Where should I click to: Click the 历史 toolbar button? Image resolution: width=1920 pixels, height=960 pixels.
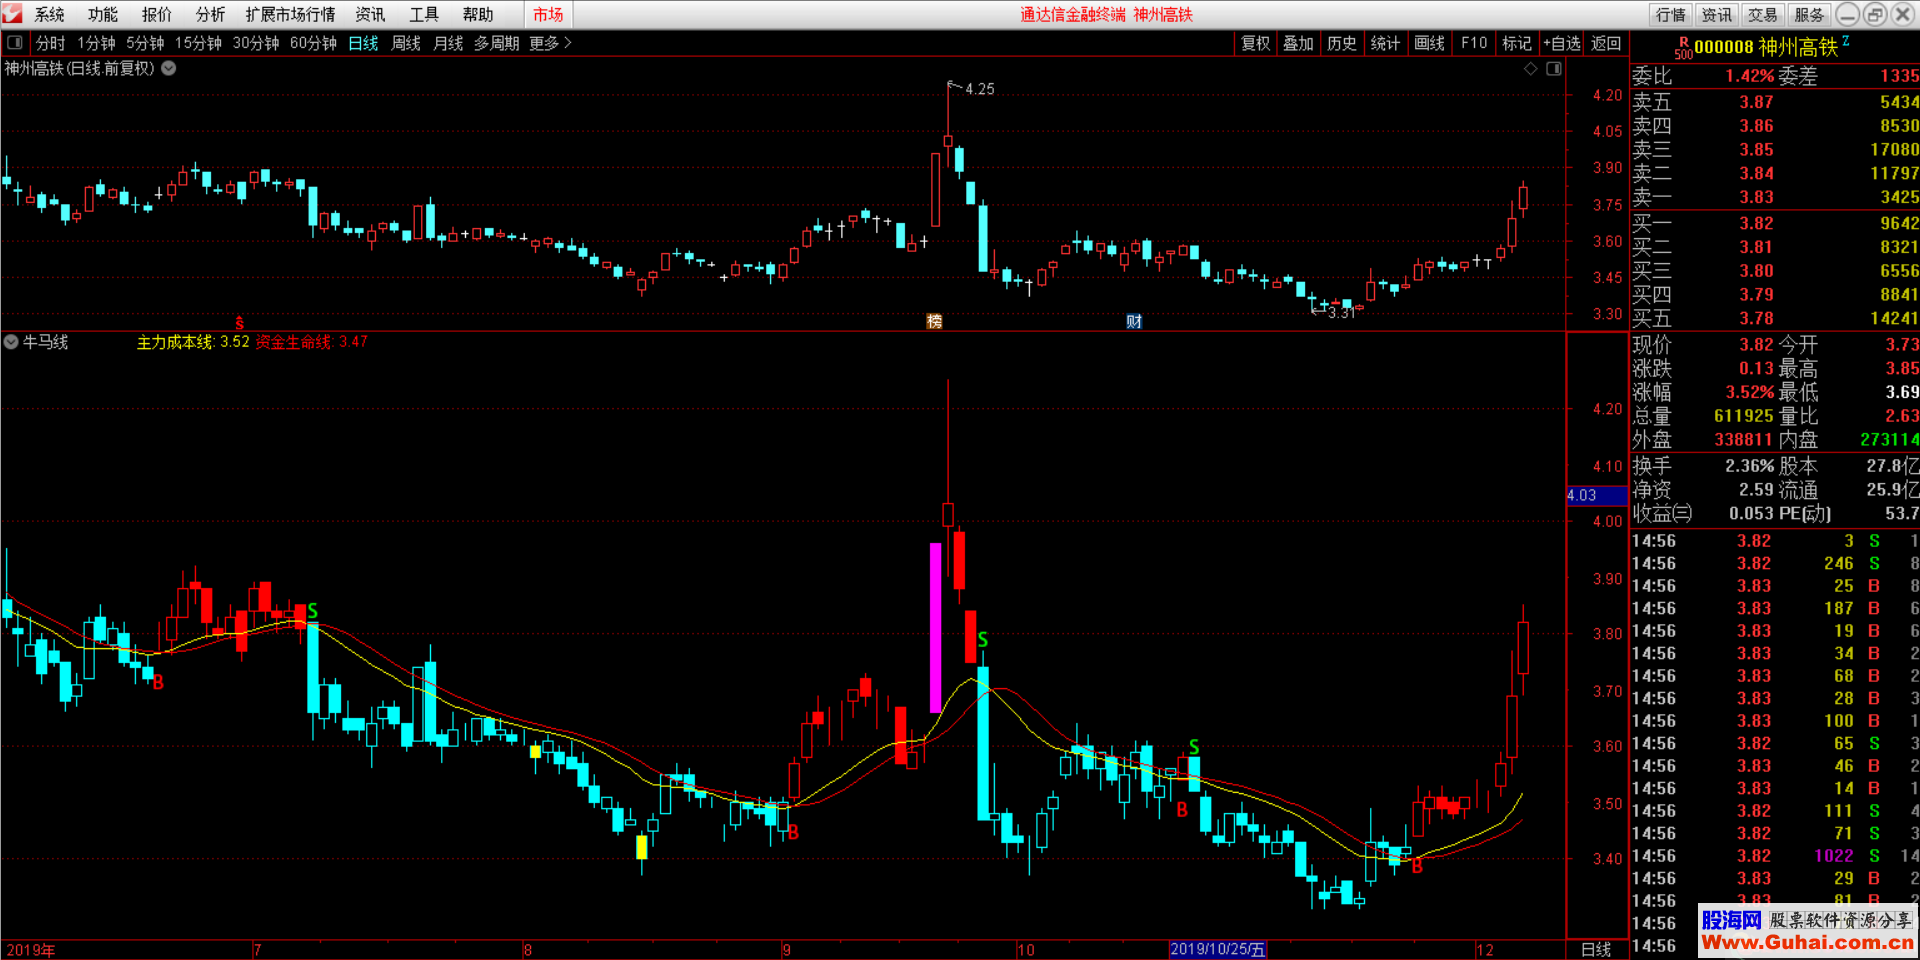1342,43
